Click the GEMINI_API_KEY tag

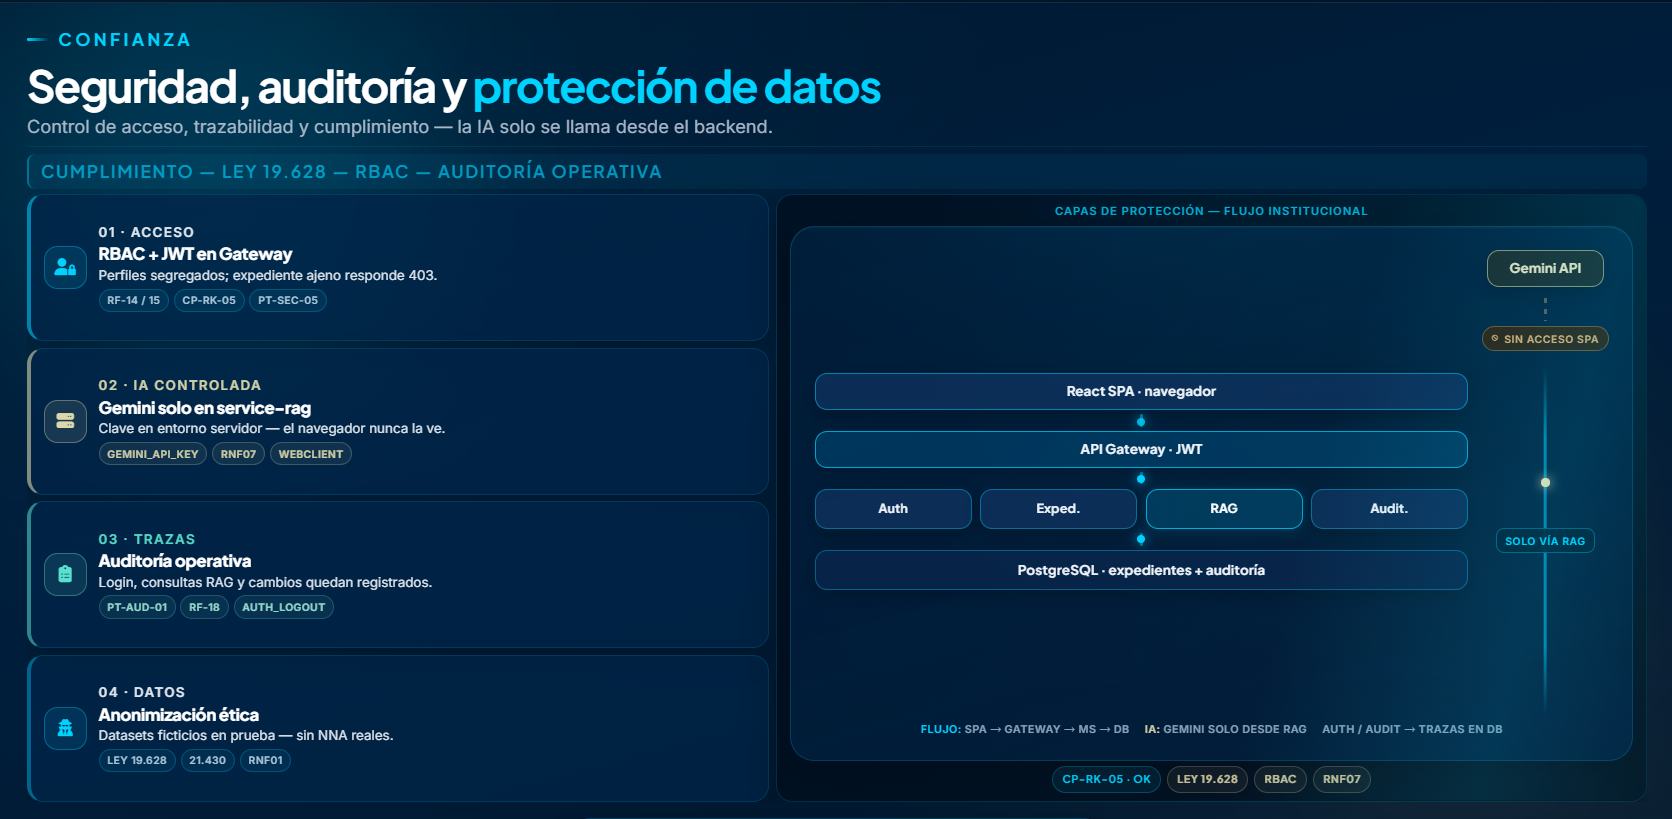152,454
